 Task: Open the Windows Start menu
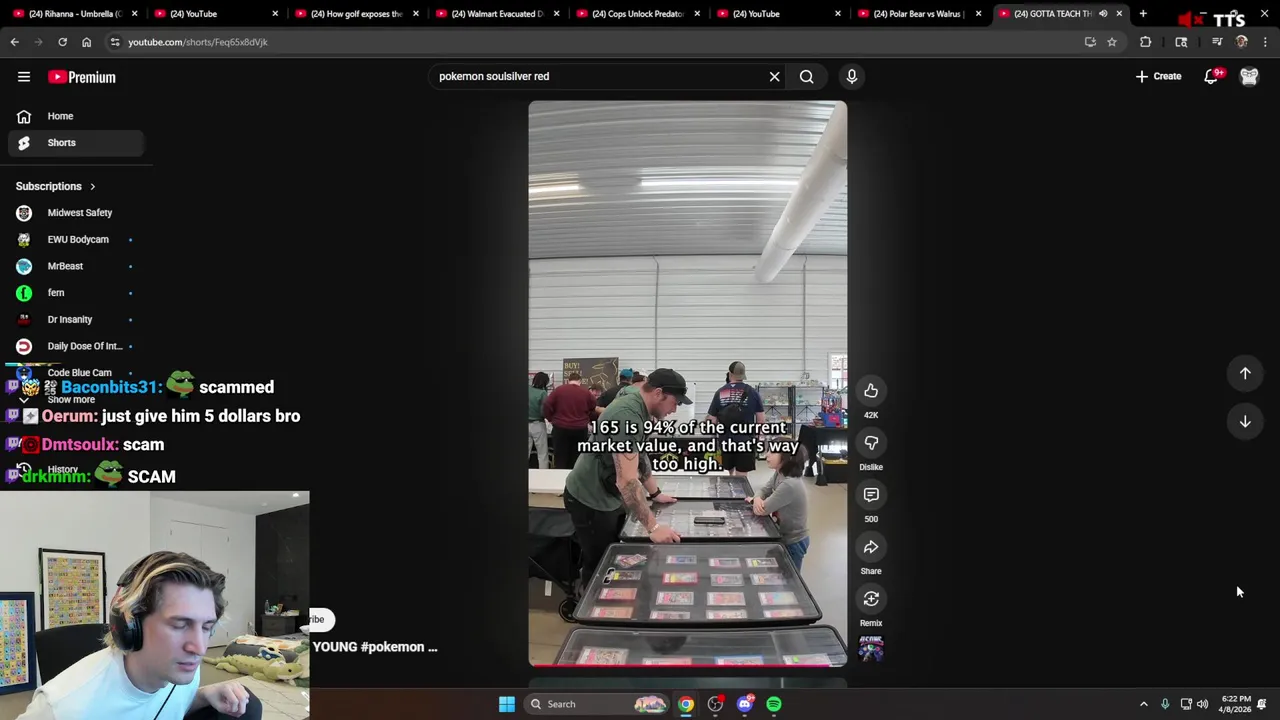(507, 704)
